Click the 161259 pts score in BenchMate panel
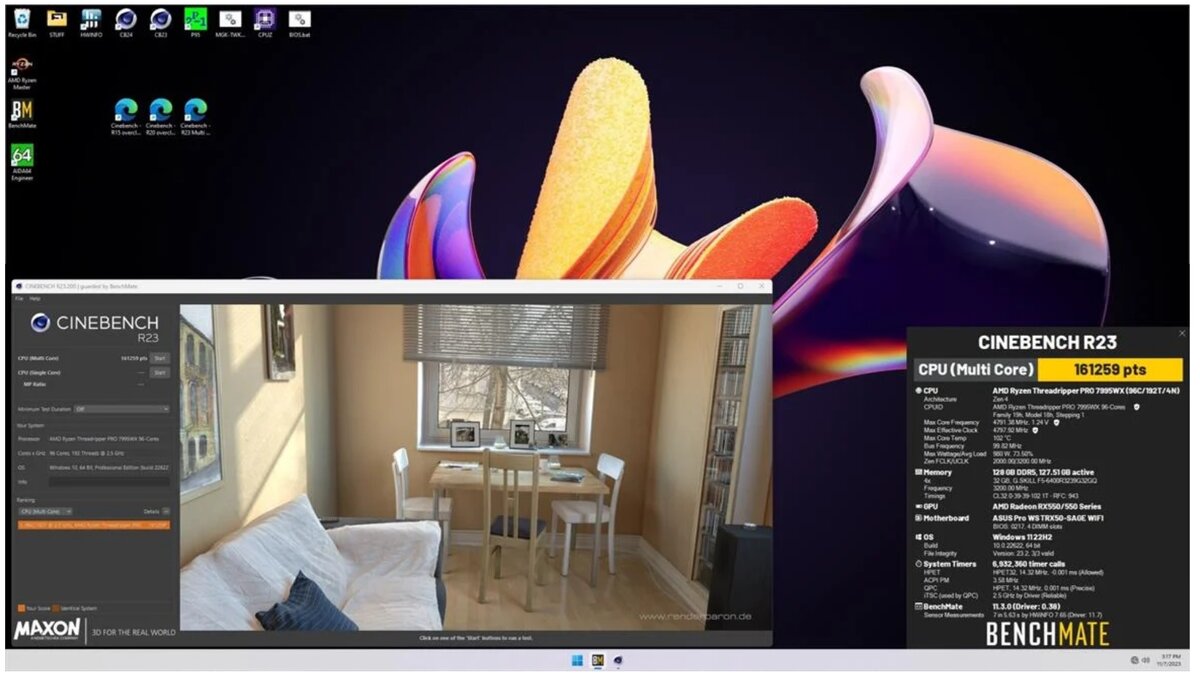The height and width of the screenshot is (675, 1200). pyautogui.click(x=1110, y=369)
